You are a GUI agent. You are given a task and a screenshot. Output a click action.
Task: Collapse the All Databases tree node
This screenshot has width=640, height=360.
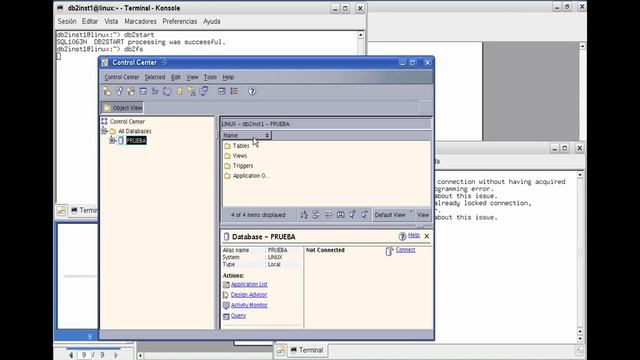[104, 131]
